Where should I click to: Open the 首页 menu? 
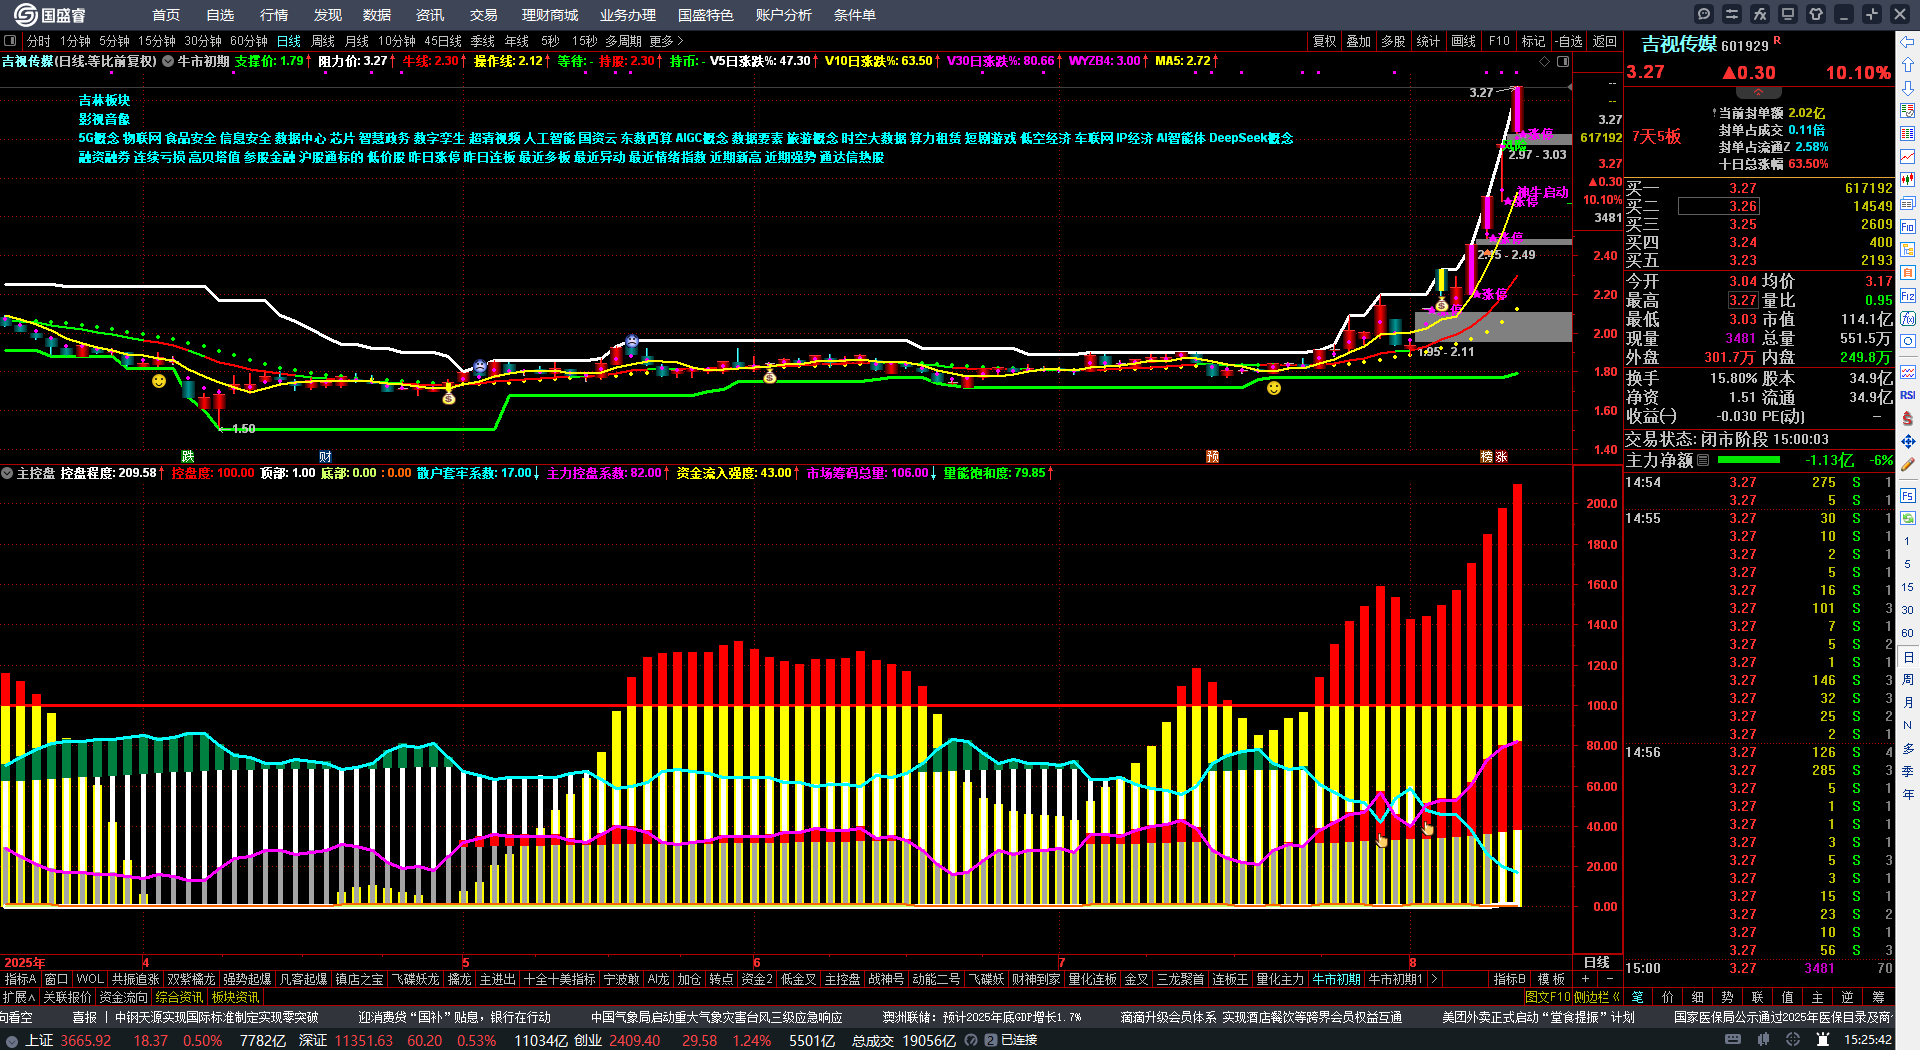tap(166, 15)
